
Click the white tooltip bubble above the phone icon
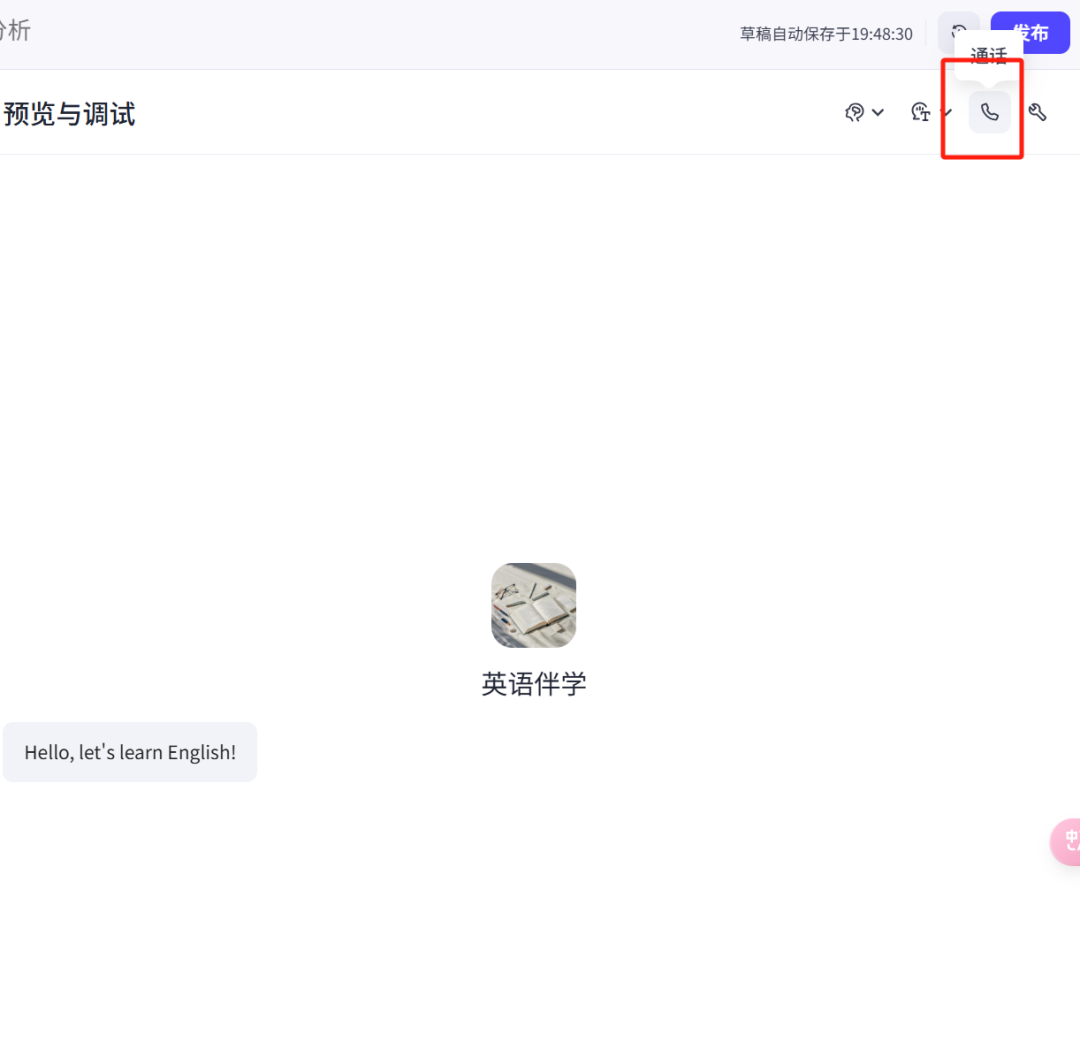(x=988, y=56)
